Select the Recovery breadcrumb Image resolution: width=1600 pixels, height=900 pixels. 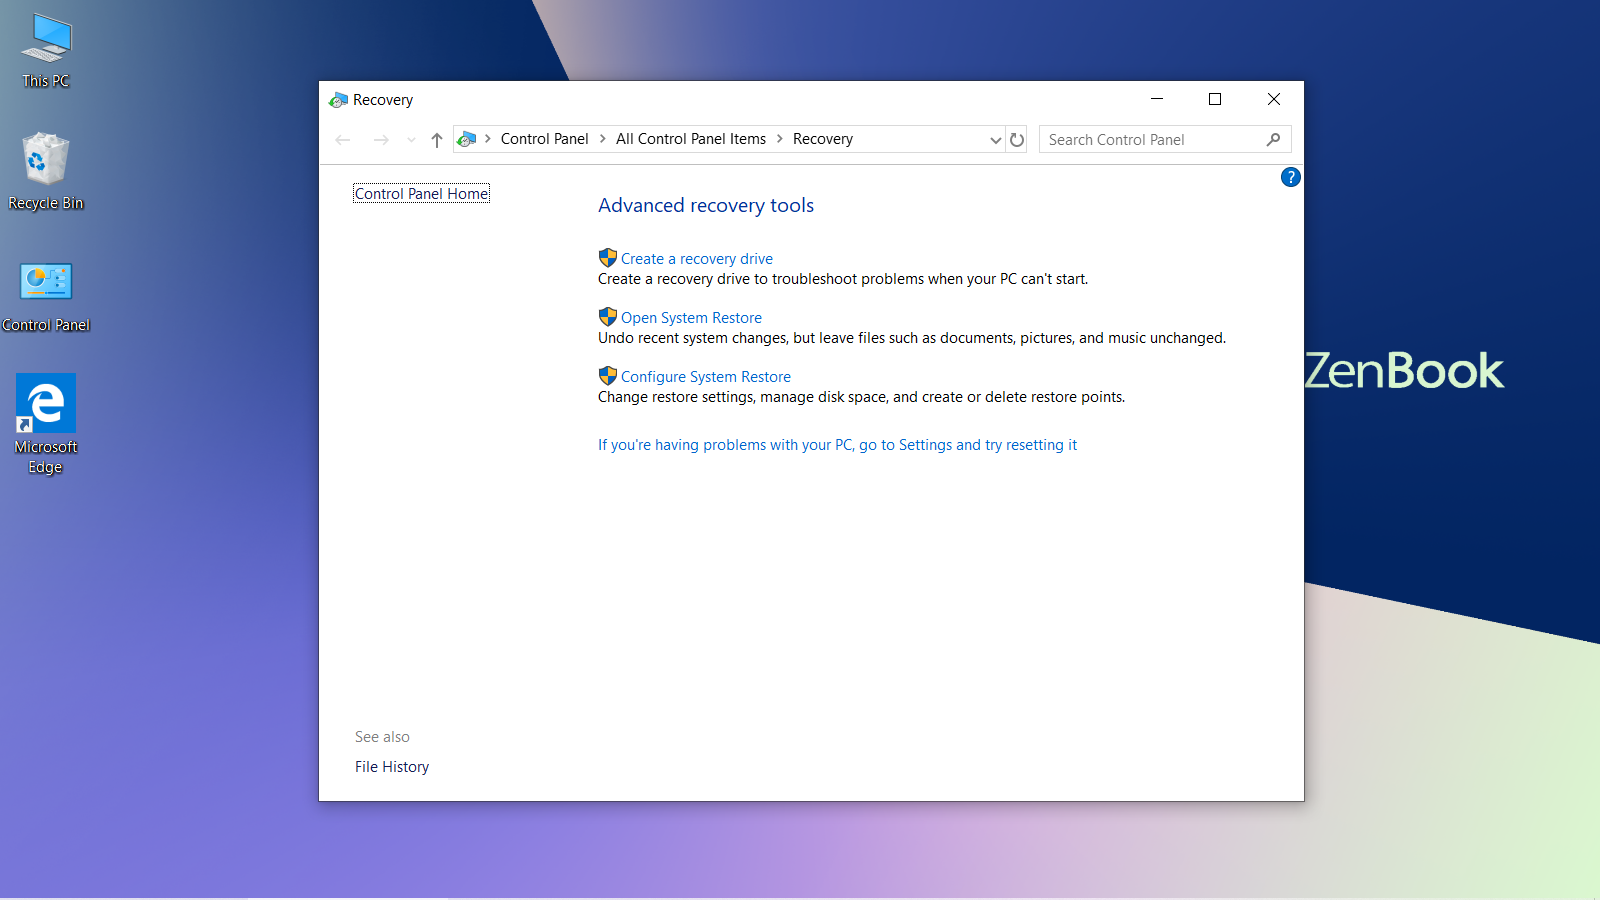coord(823,139)
